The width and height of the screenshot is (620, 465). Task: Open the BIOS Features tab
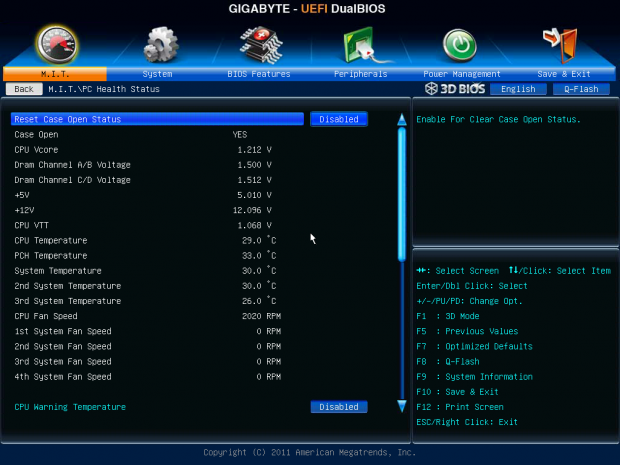click(259, 74)
